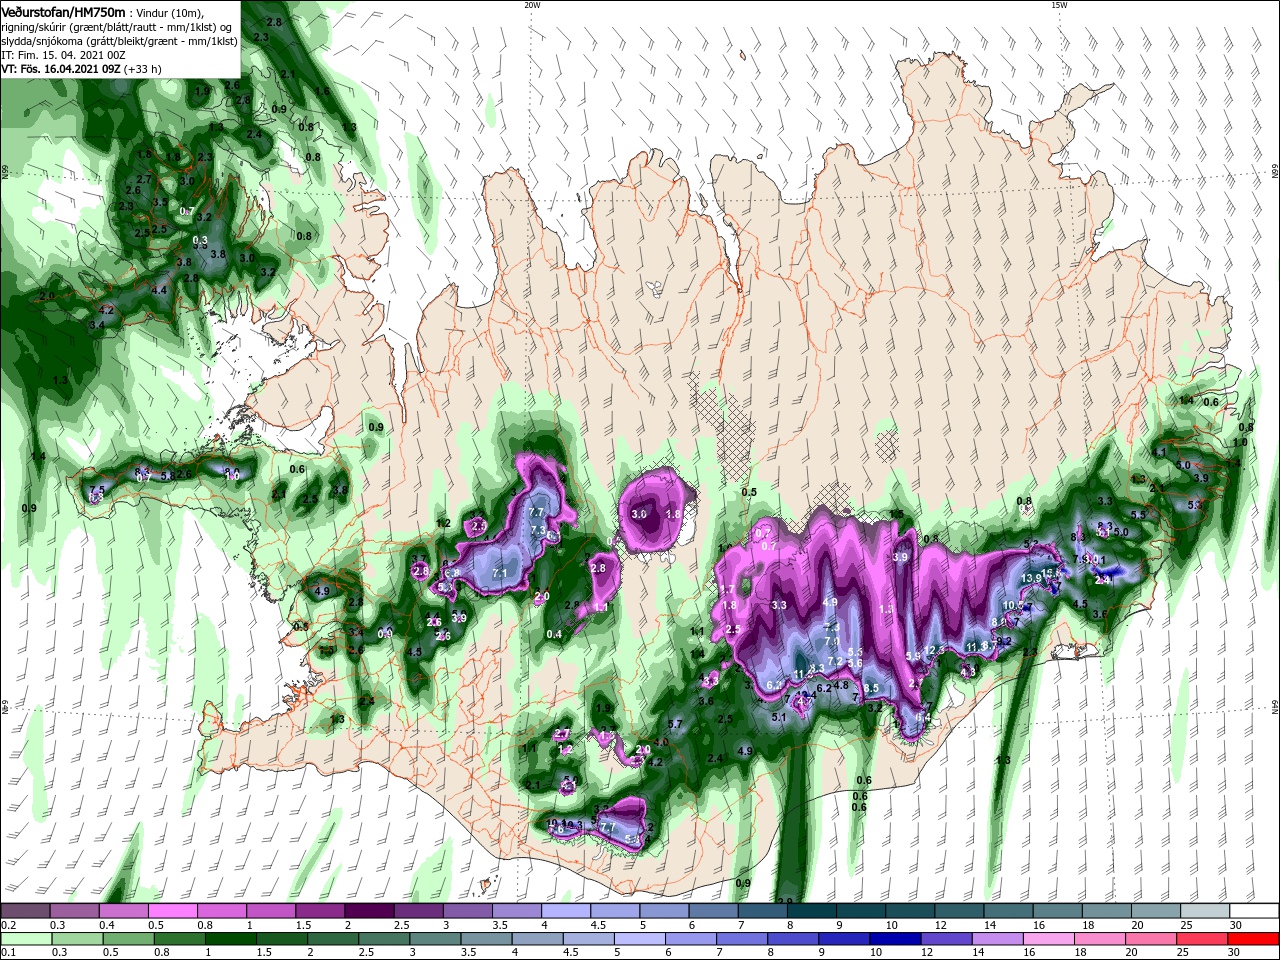
Task: Click the '20W' longitude label at top
Action: tap(531, 4)
